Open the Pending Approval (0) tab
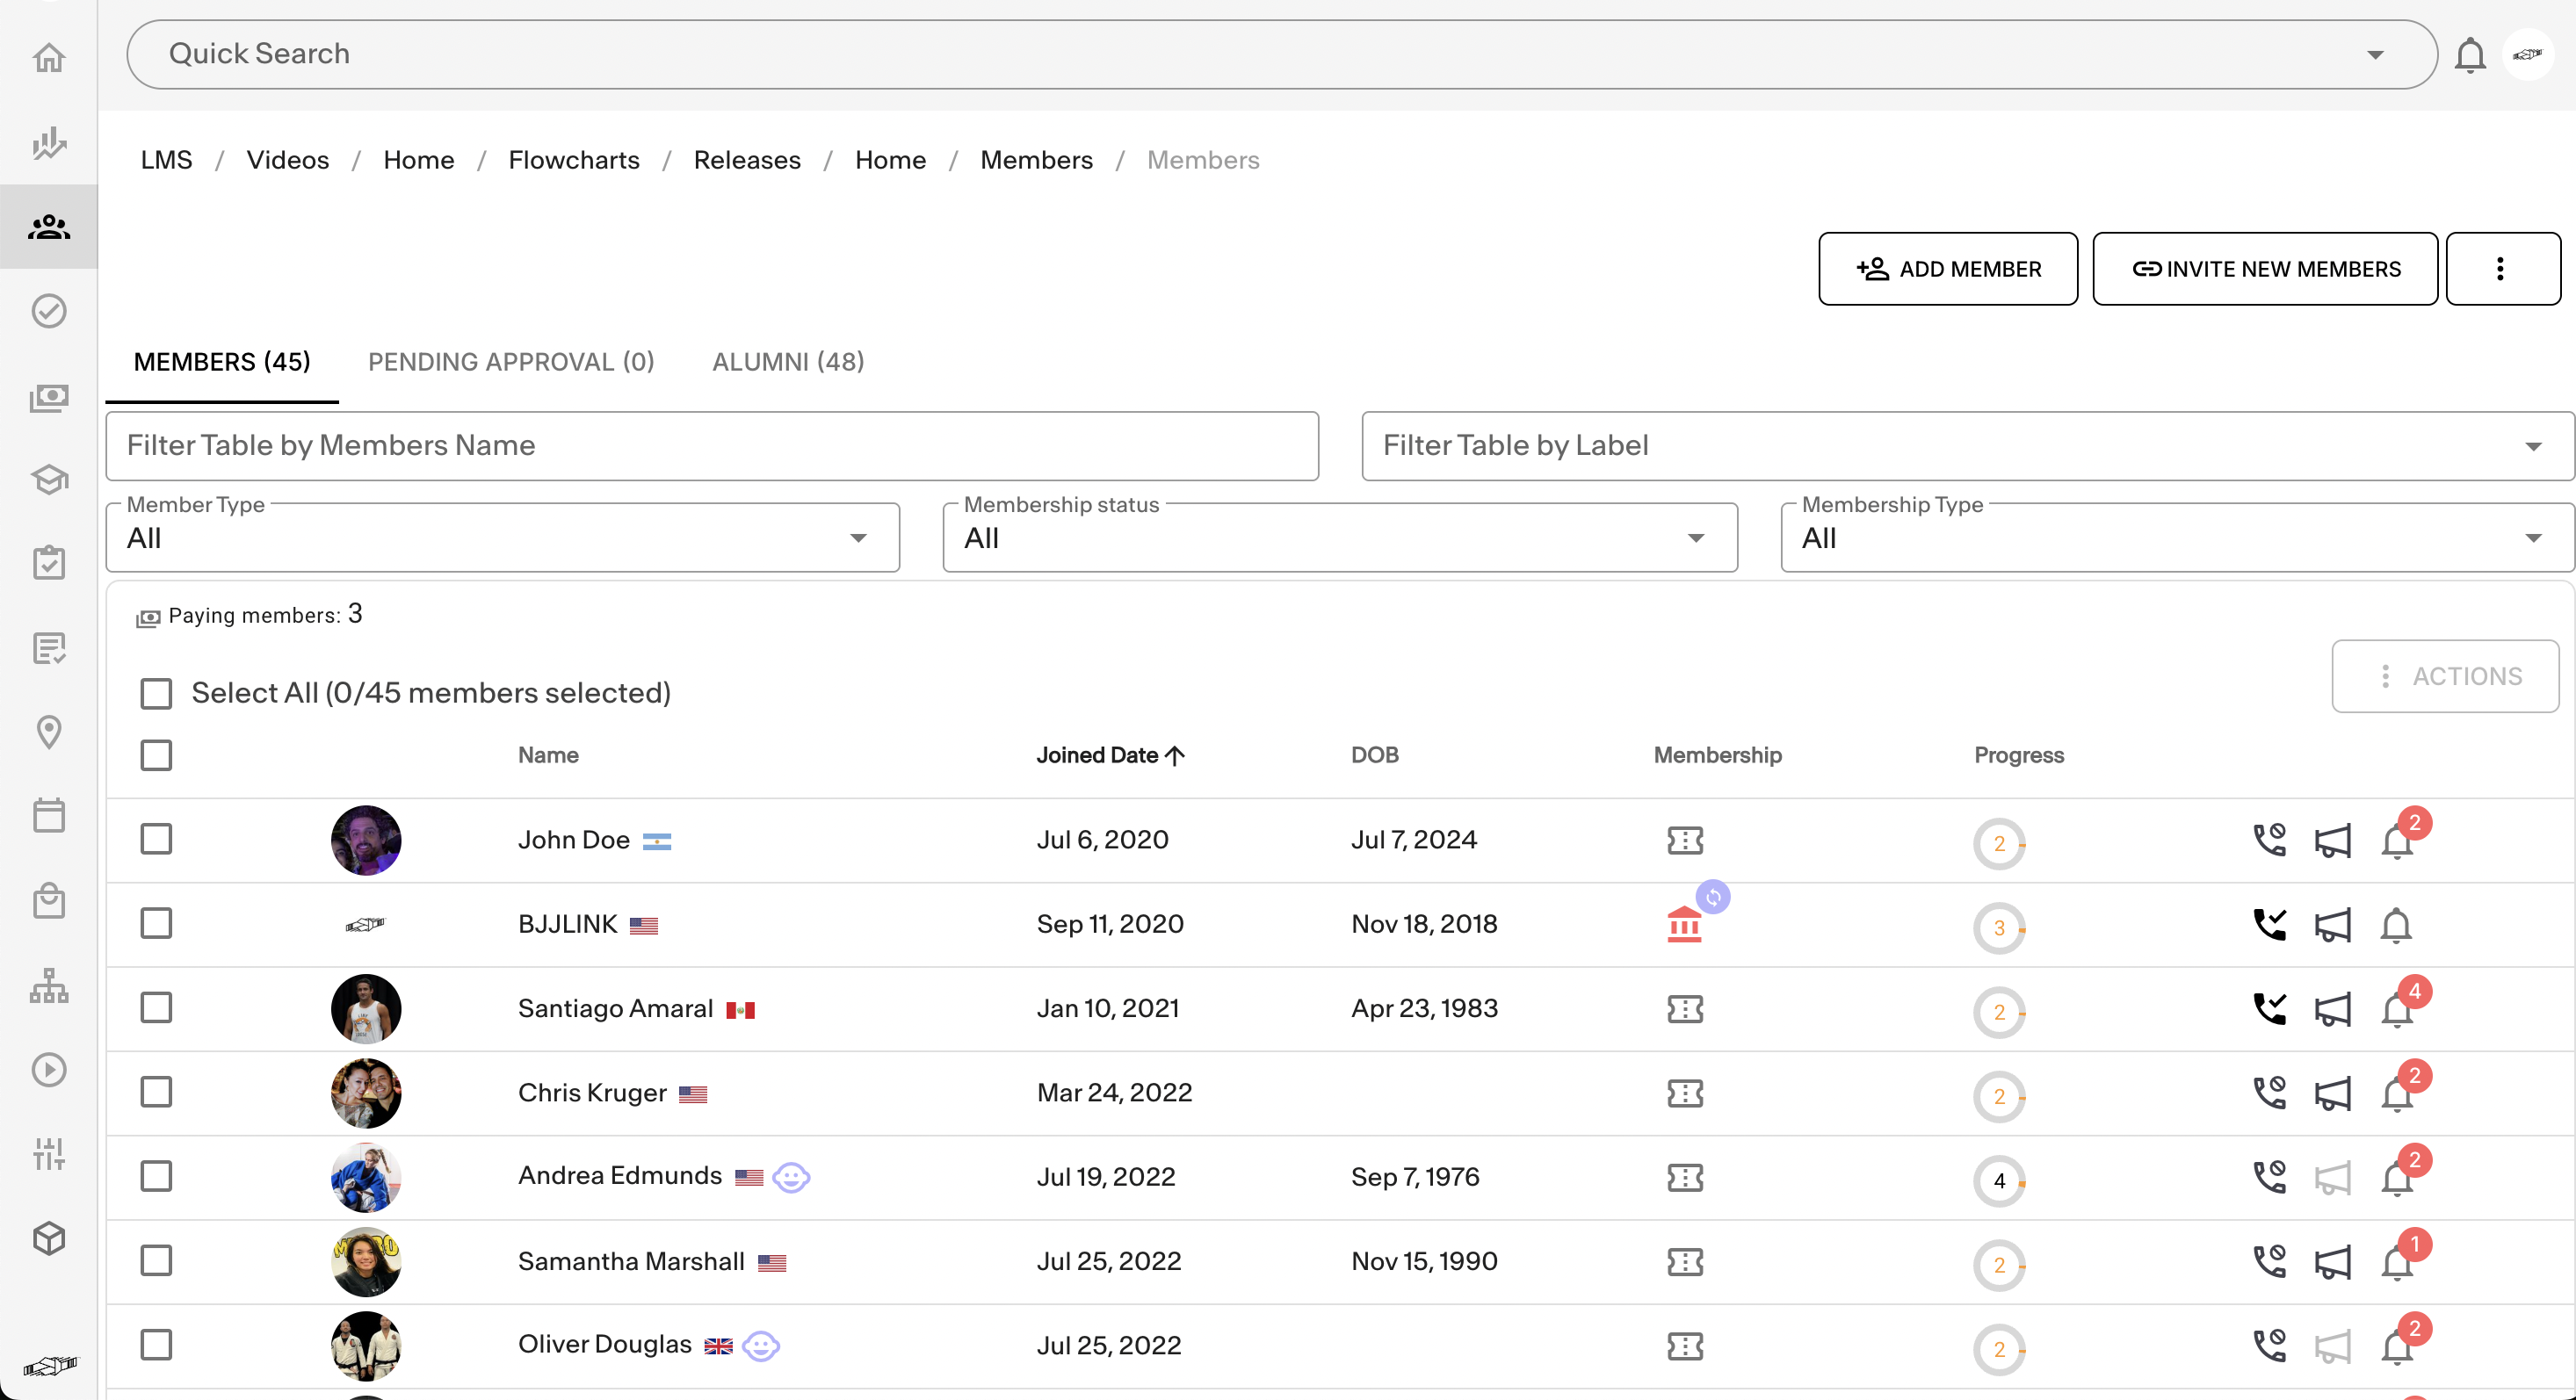The width and height of the screenshot is (2576, 1400). click(511, 362)
